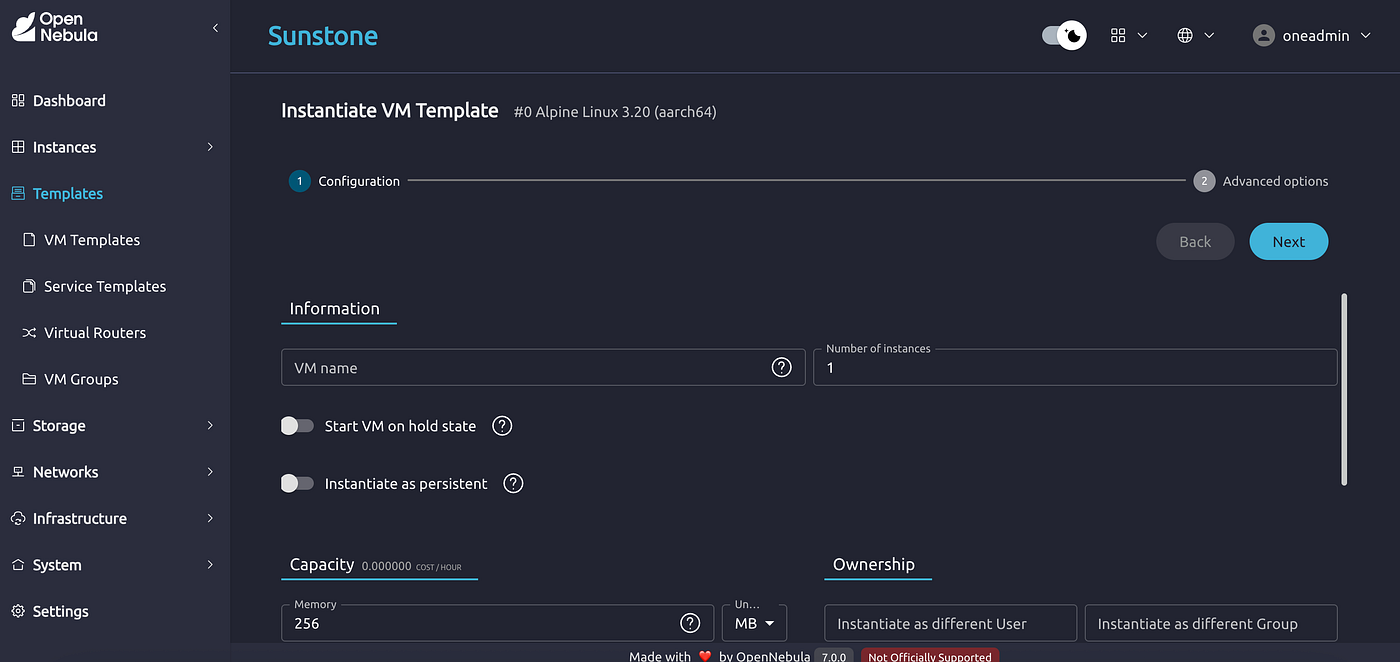Image resolution: width=1400 pixels, height=662 pixels.
Task: Open Service Templates submenu item
Action: click(x=115, y=286)
